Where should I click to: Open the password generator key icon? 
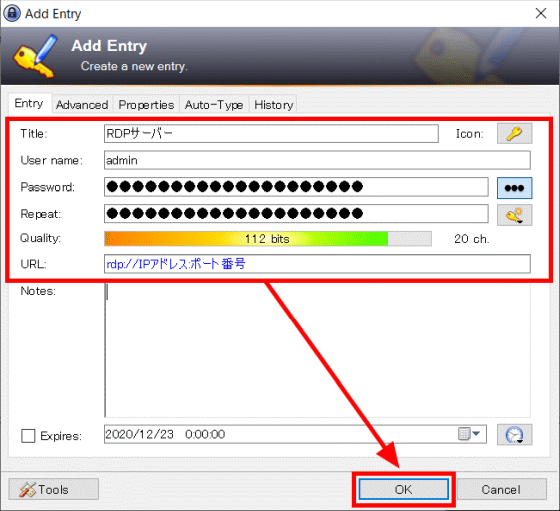click(514, 215)
